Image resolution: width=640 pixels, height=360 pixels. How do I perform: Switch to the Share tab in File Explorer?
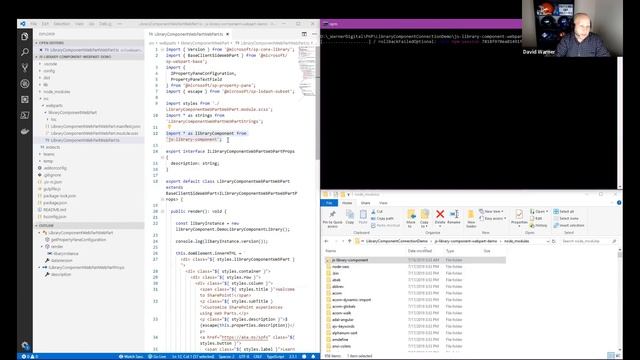365,203
